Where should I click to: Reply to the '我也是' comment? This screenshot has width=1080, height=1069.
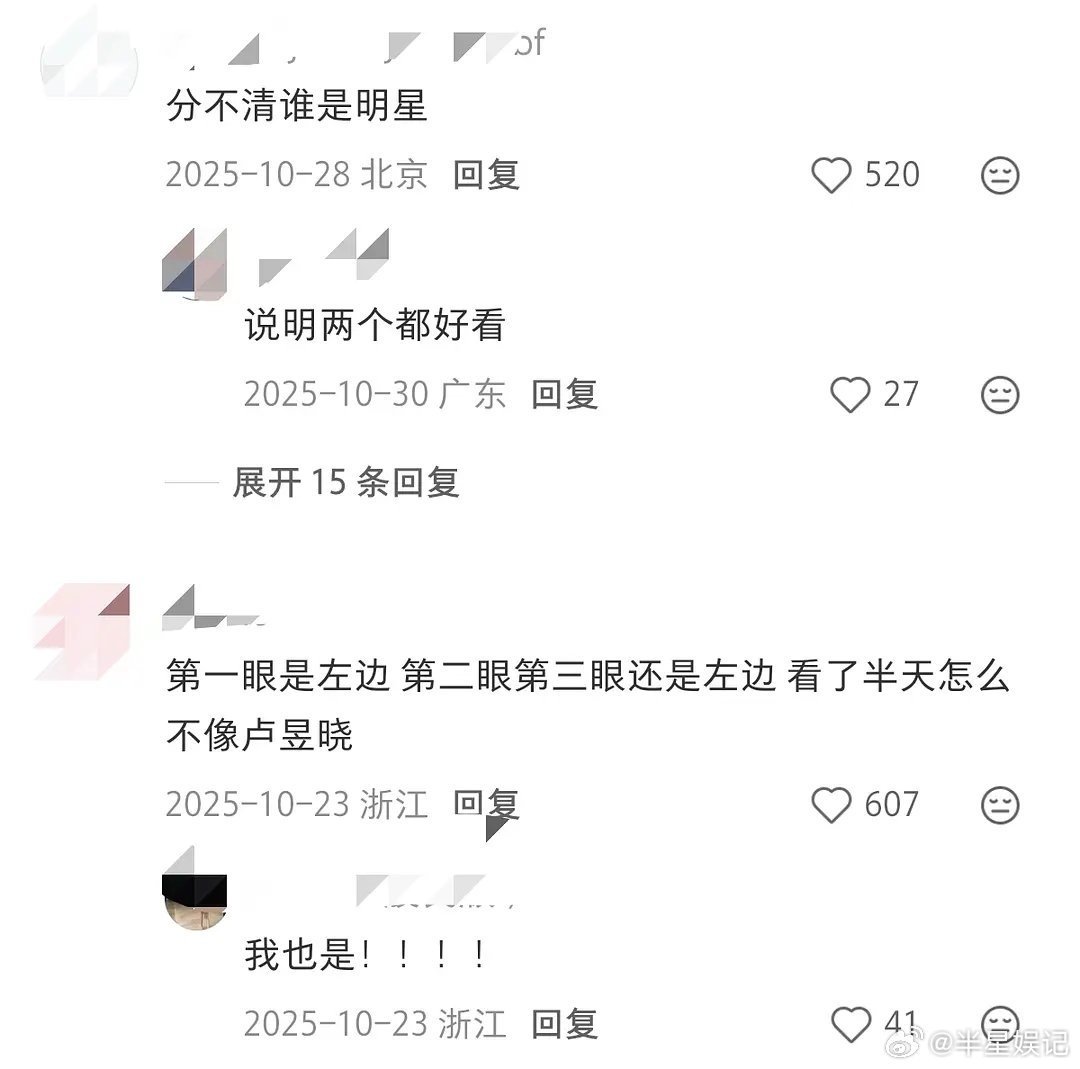[x=565, y=1024]
